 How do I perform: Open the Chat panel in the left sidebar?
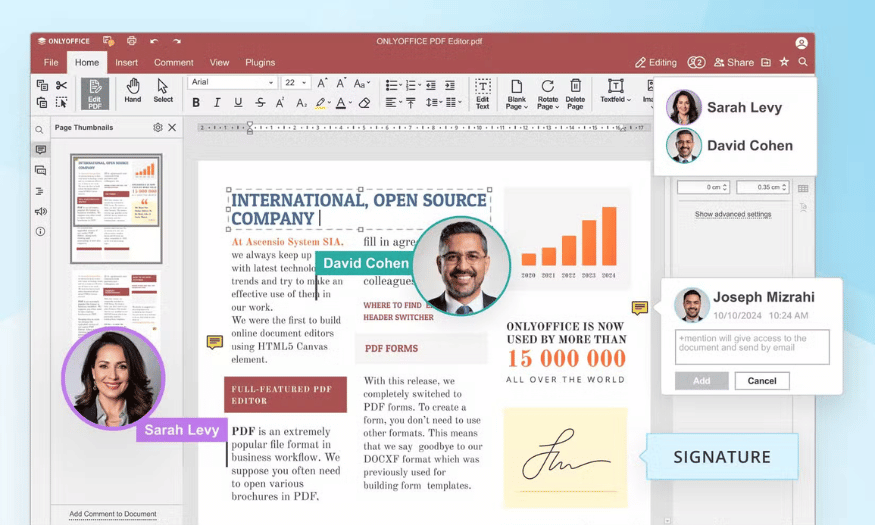click(x=40, y=170)
